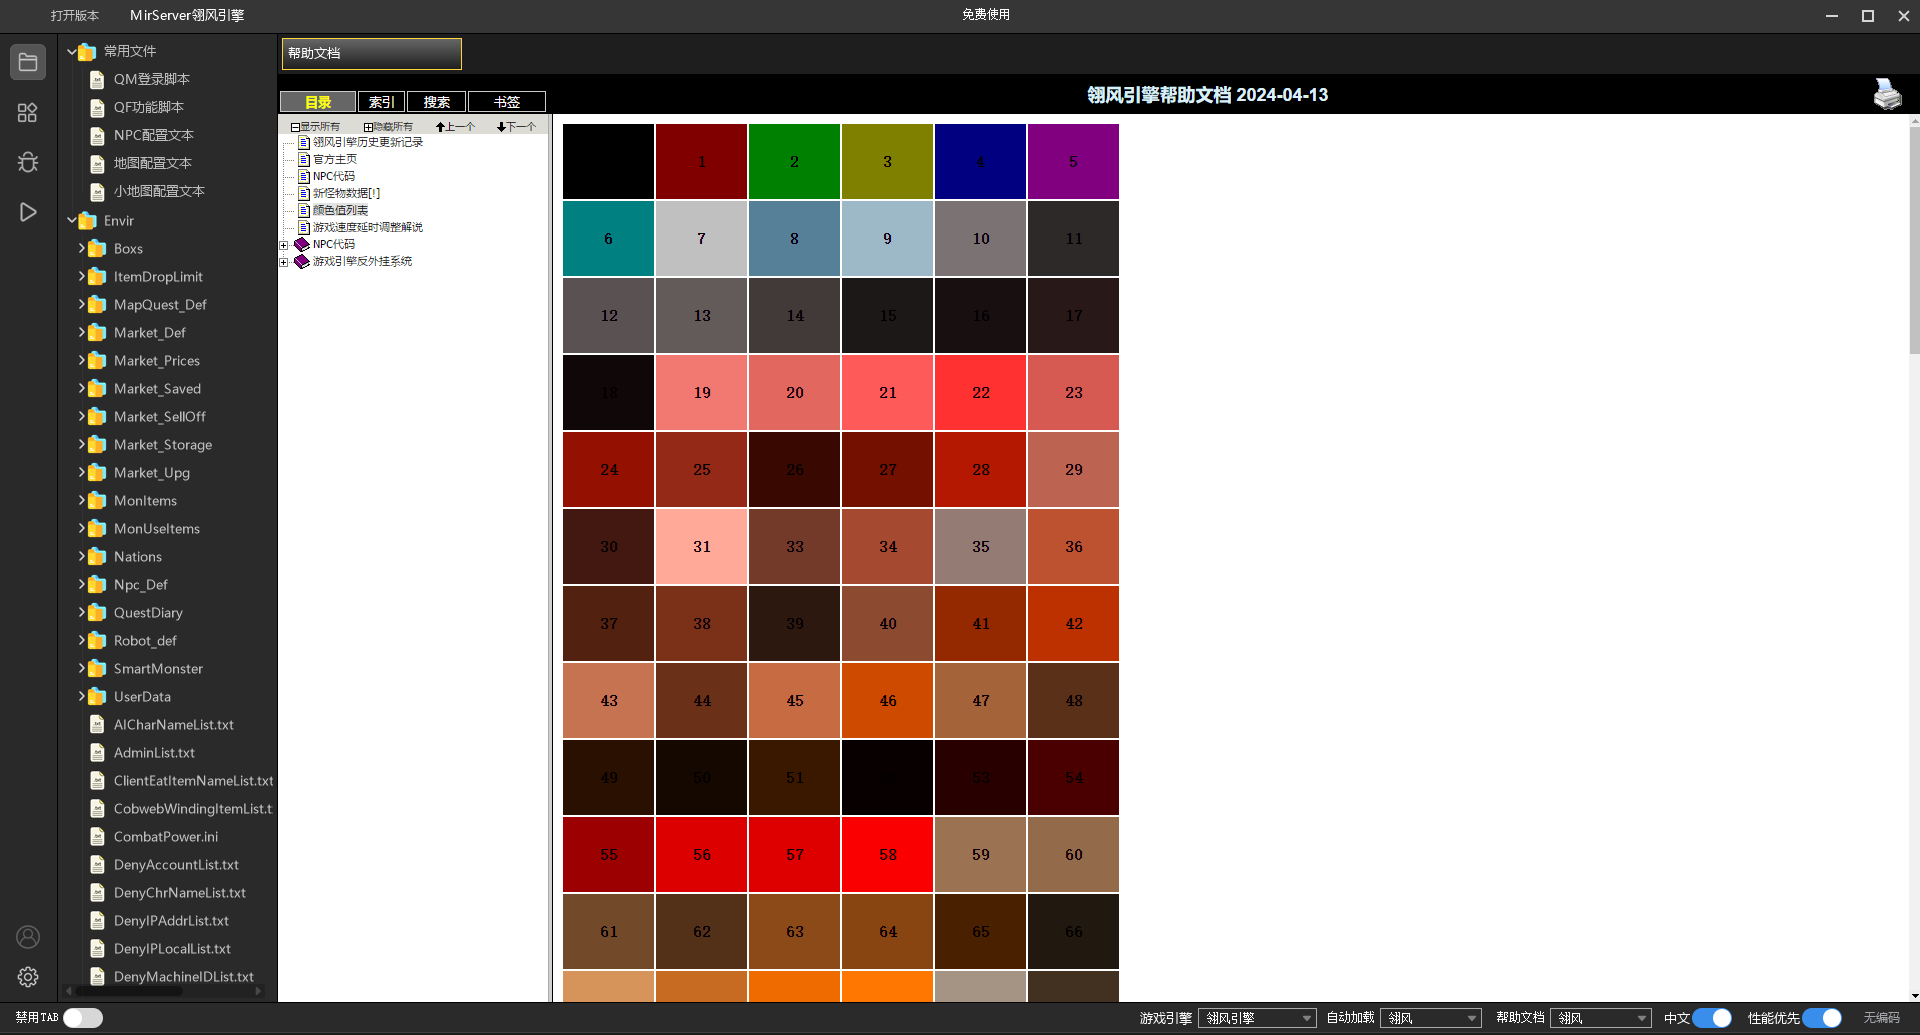This screenshot has height=1035, width=1920.
Task: Click 隐藏所有 to collapse all topics
Action: [x=388, y=127]
